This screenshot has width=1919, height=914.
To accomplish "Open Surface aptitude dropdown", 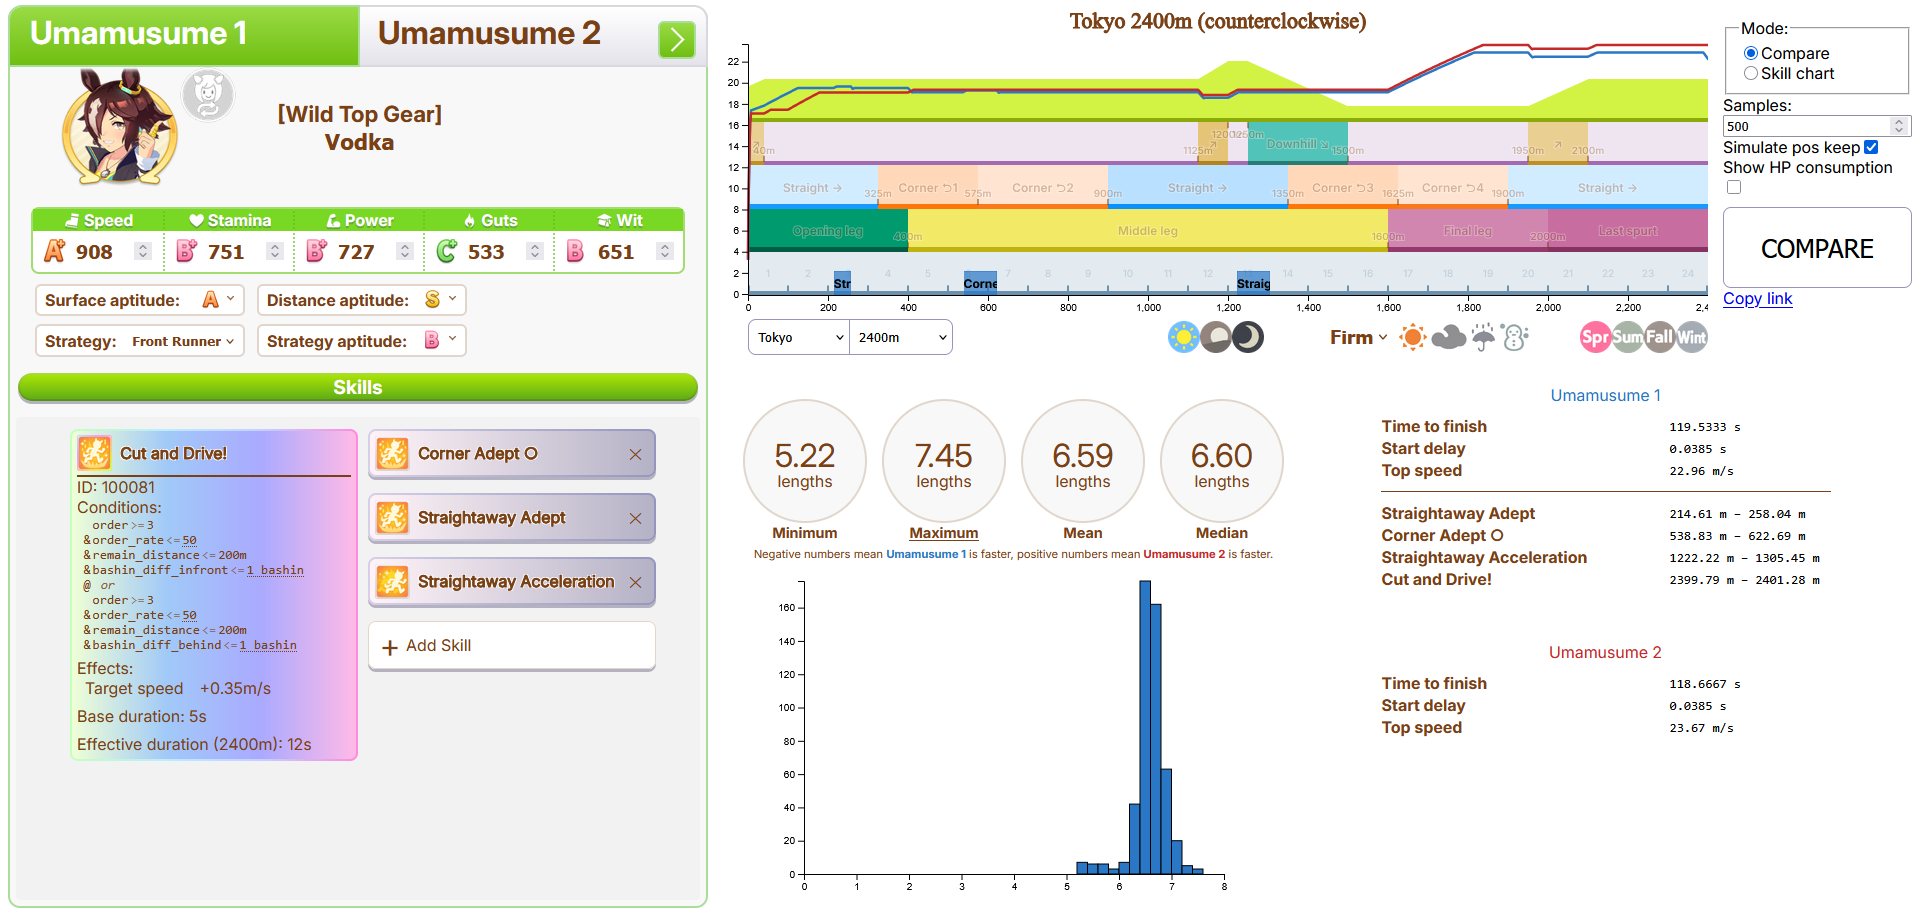I will click(140, 300).
